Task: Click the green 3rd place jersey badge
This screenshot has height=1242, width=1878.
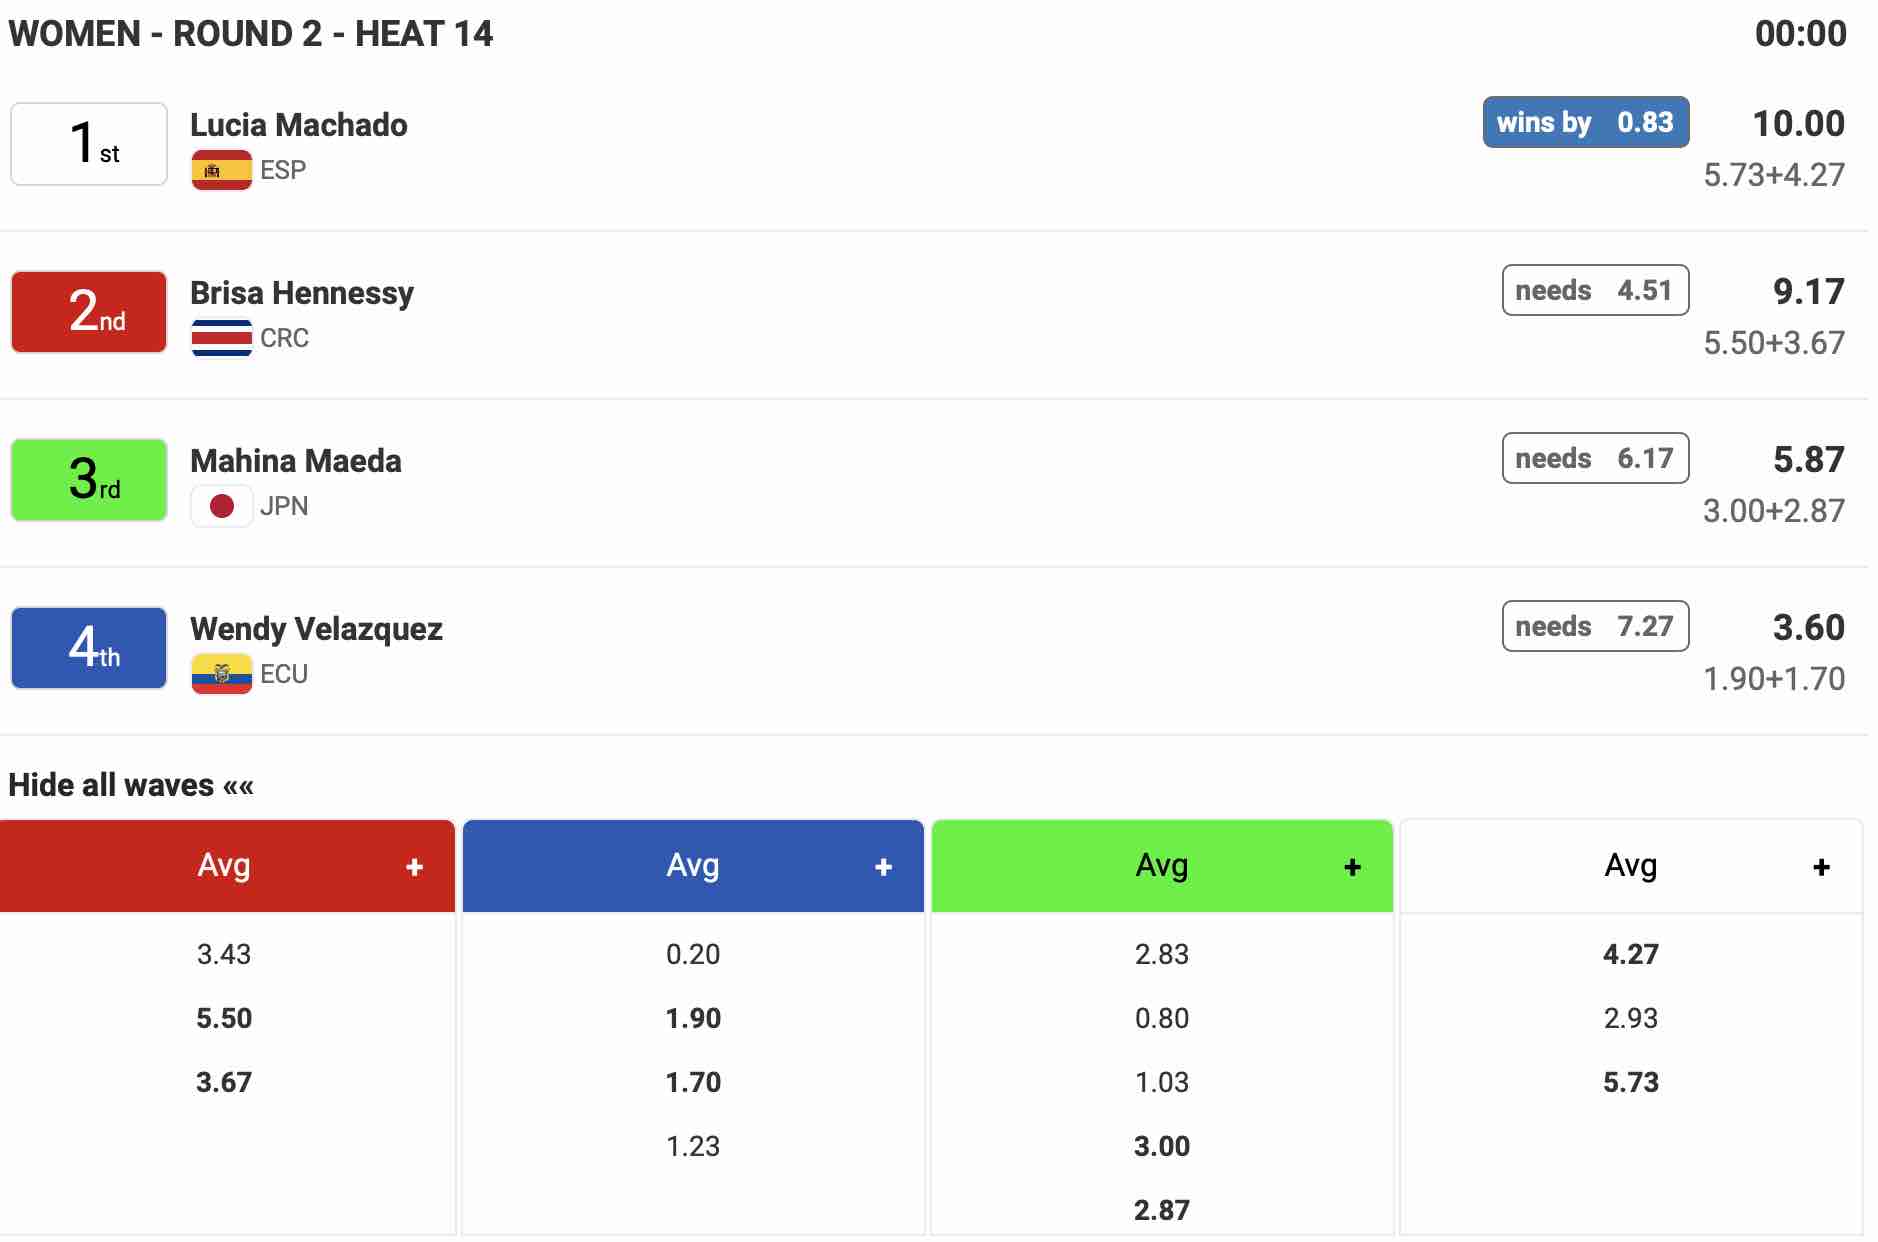Action: click(x=89, y=480)
